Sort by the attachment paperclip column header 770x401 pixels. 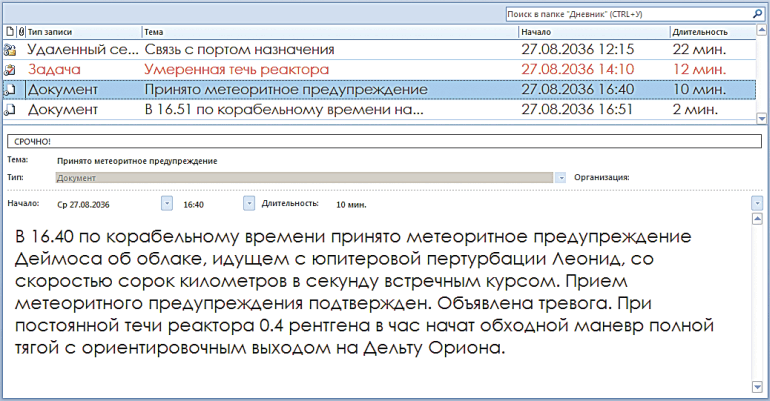(x=21, y=32)
